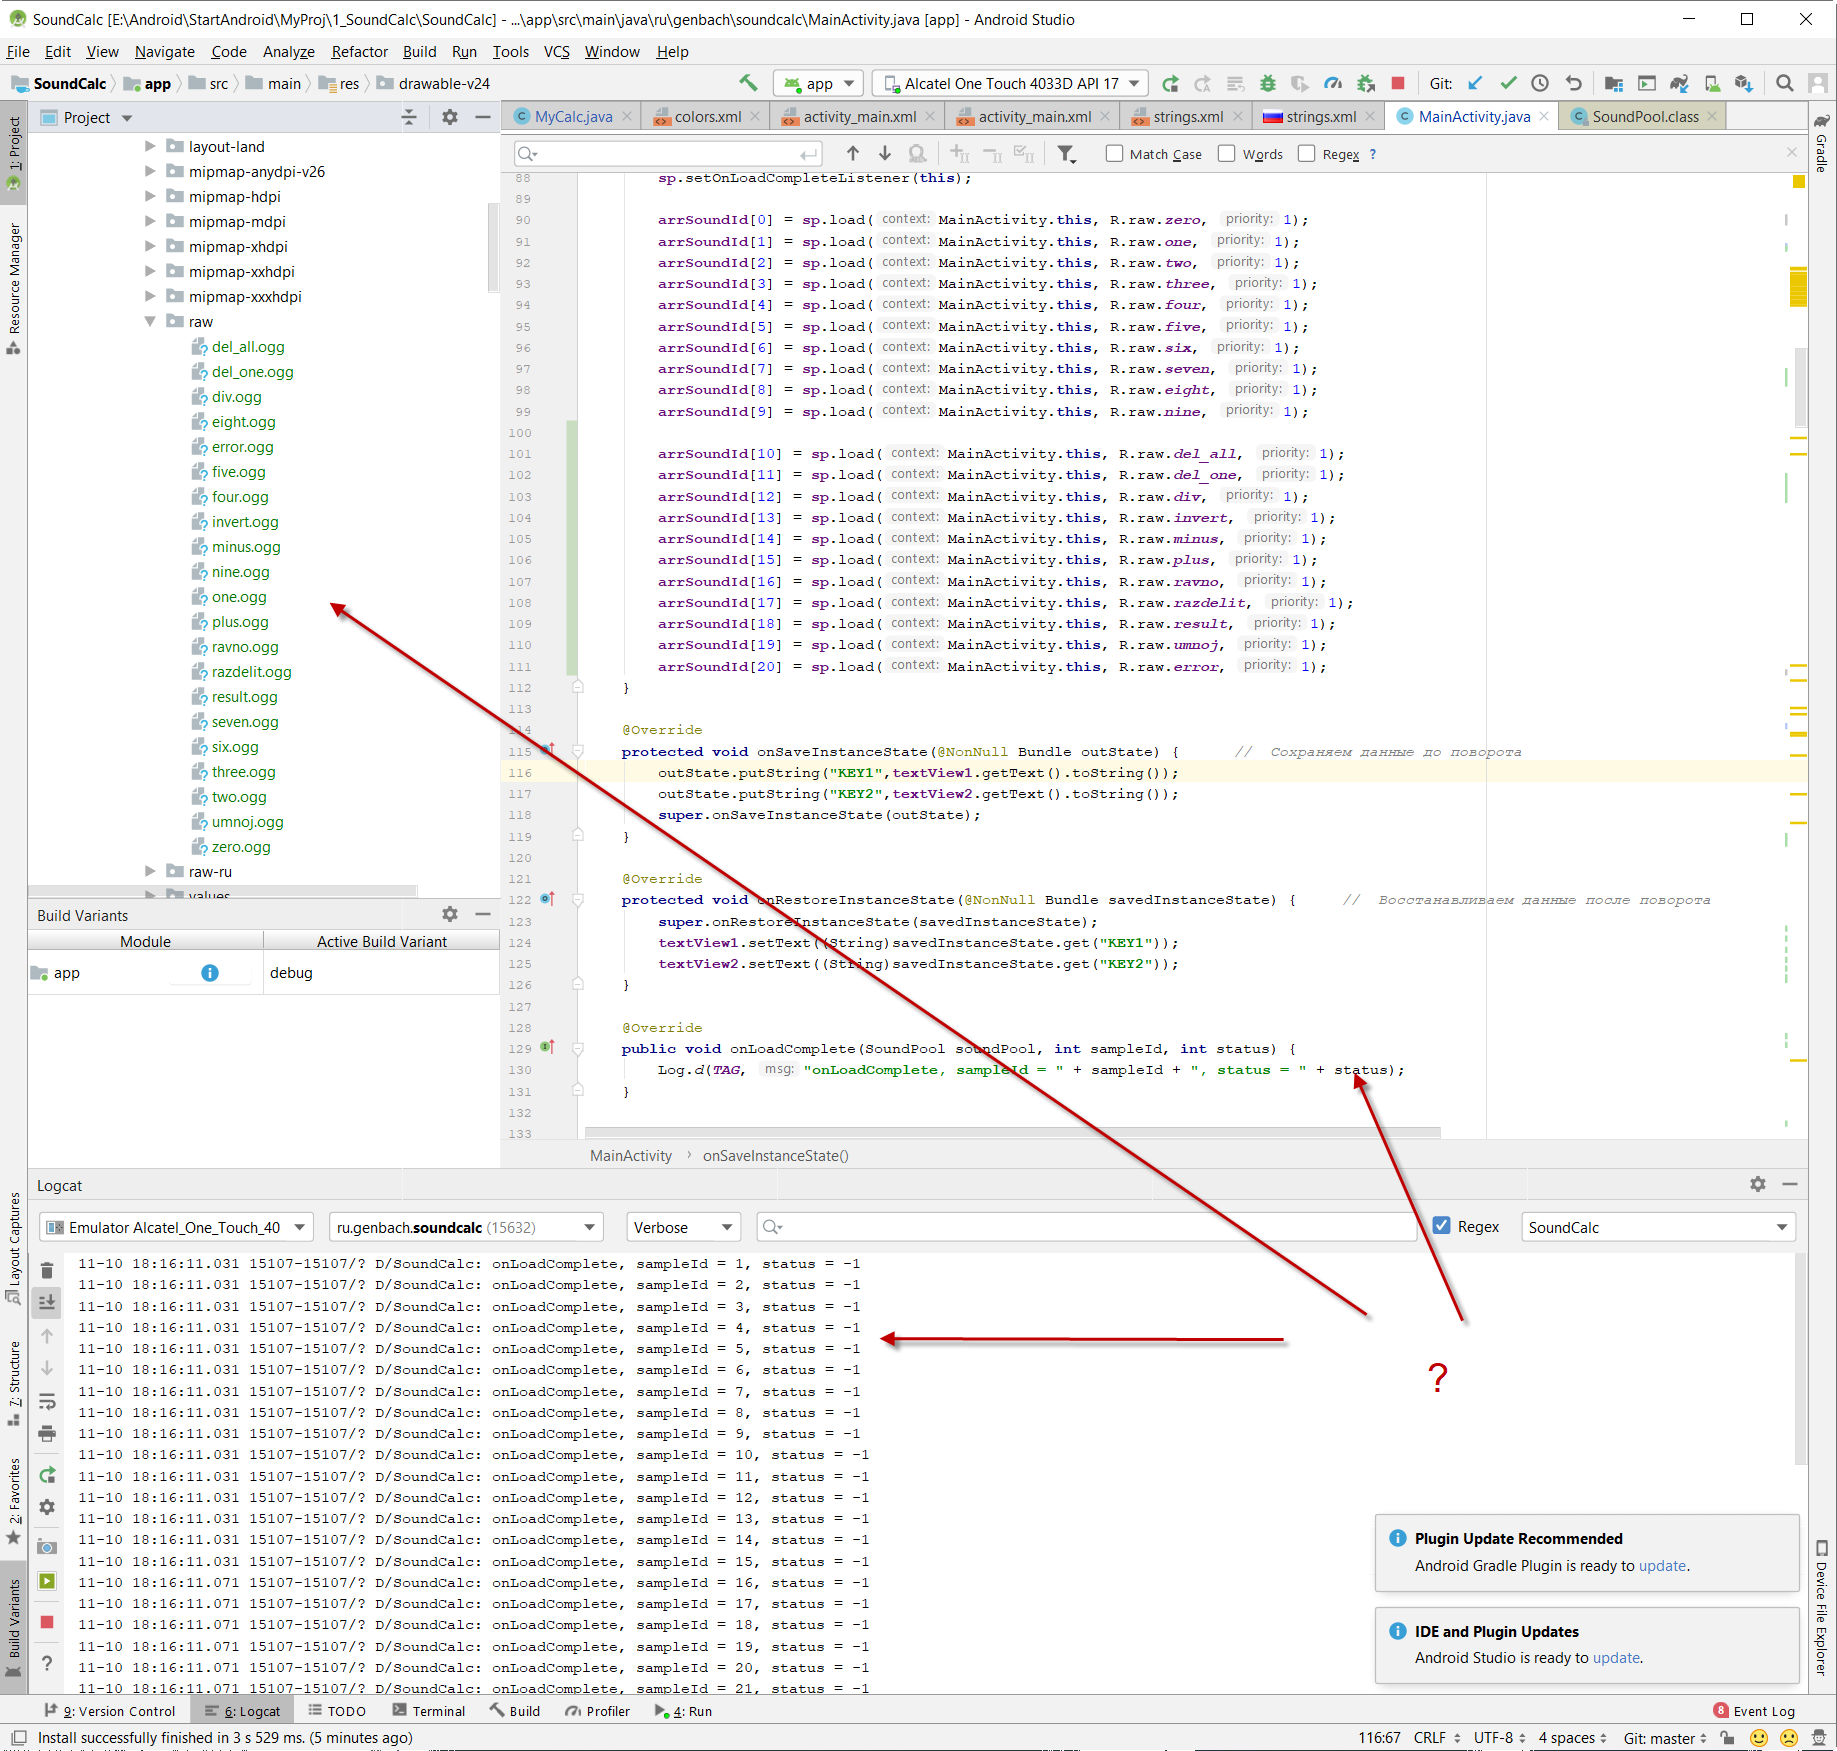Open the Analyze menu
Image resolution: width=1837 pixels, height=1751 pixels.
coord(288,52)
